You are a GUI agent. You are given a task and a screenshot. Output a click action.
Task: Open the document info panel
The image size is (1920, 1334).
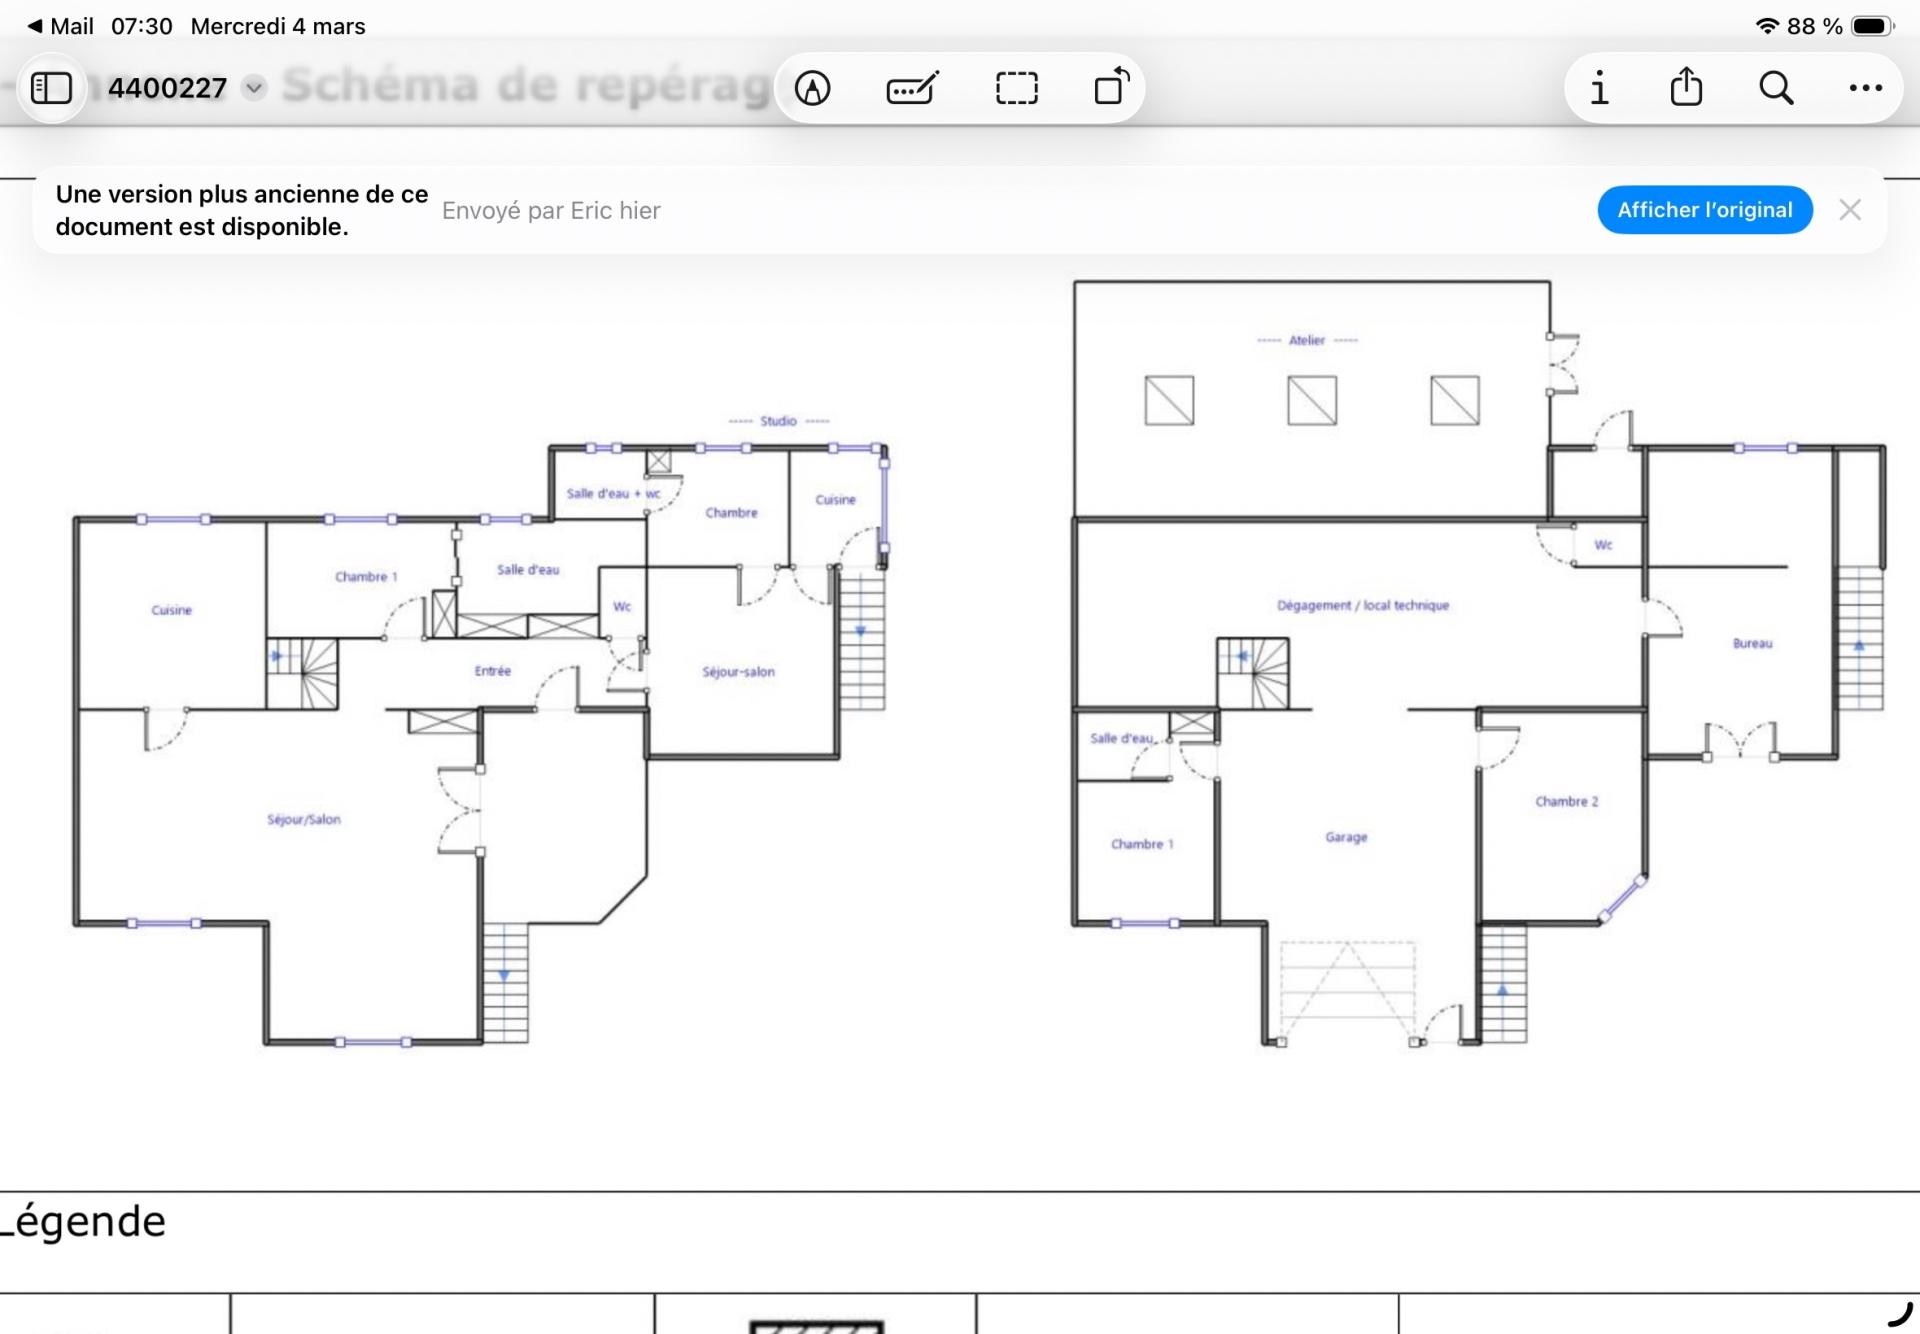point(1599,88)
